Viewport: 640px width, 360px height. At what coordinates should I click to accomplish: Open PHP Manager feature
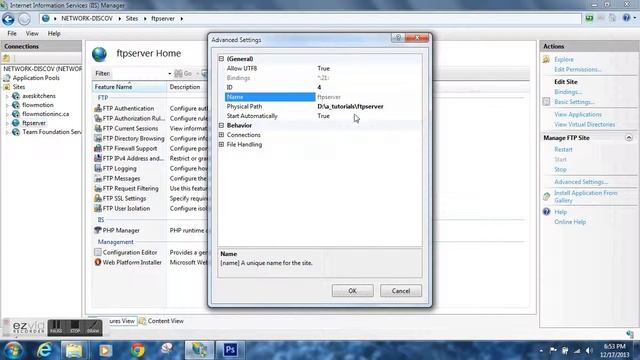click(117, 230)
